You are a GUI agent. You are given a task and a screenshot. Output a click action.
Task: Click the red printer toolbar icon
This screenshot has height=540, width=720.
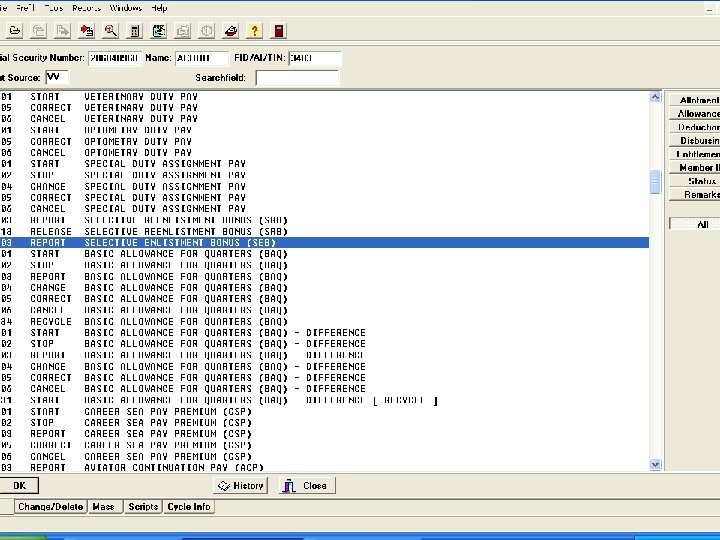[231, 31]
